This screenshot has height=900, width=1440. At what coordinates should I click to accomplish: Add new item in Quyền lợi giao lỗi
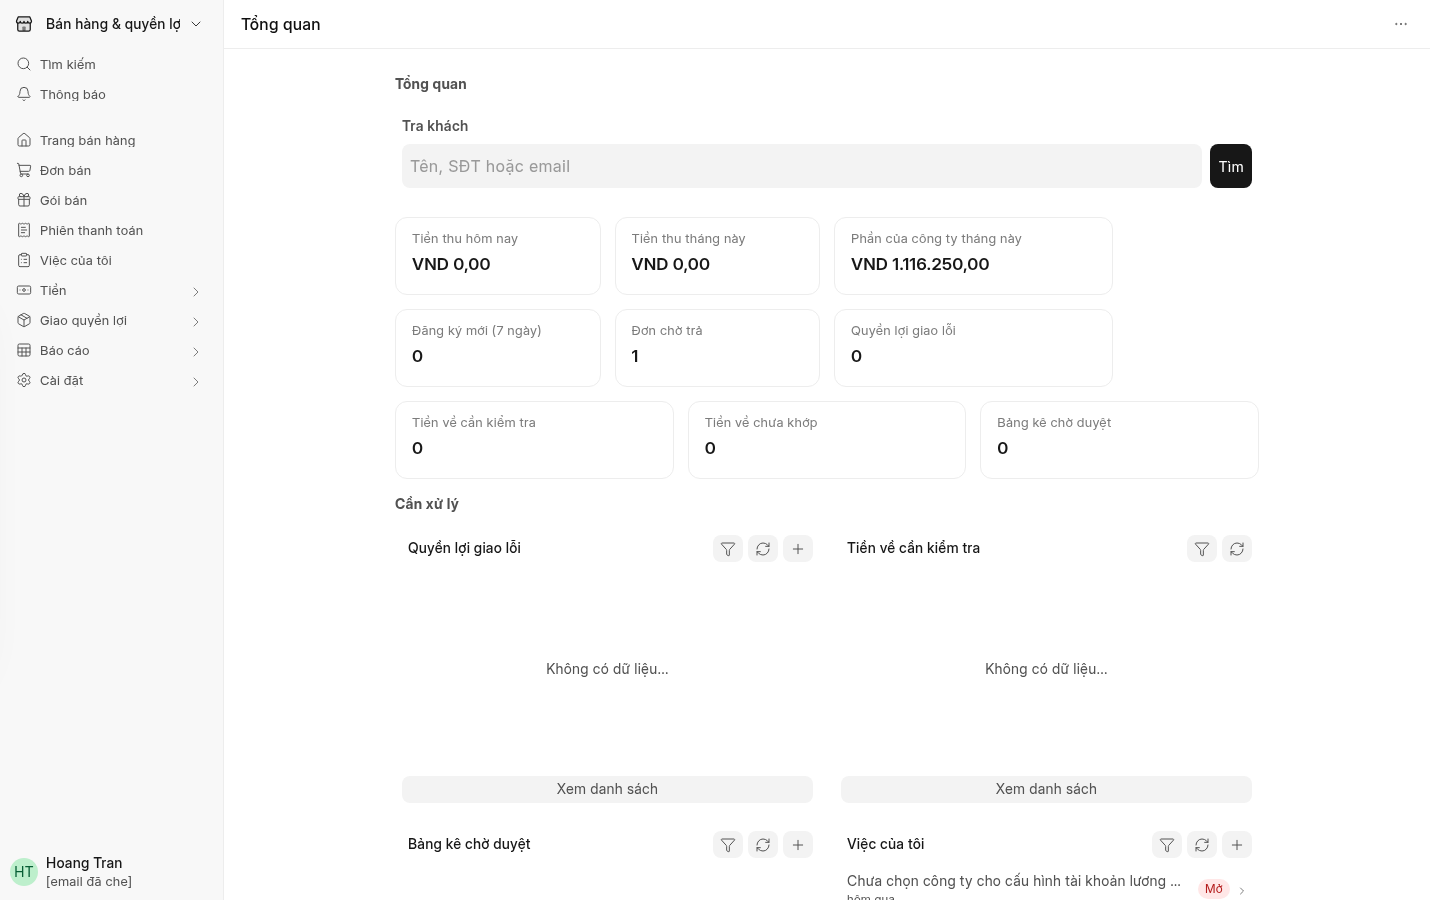click(798, 549)
